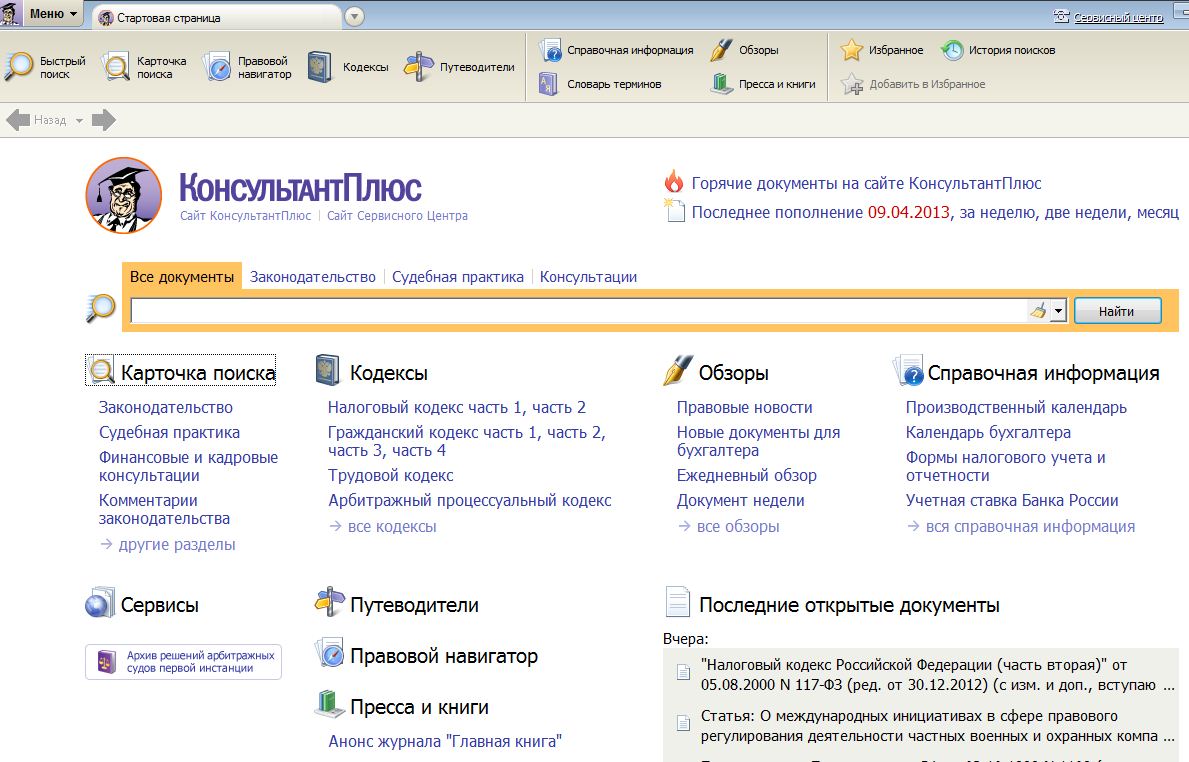Select the Стартовая страница tab

click(216, 17)
